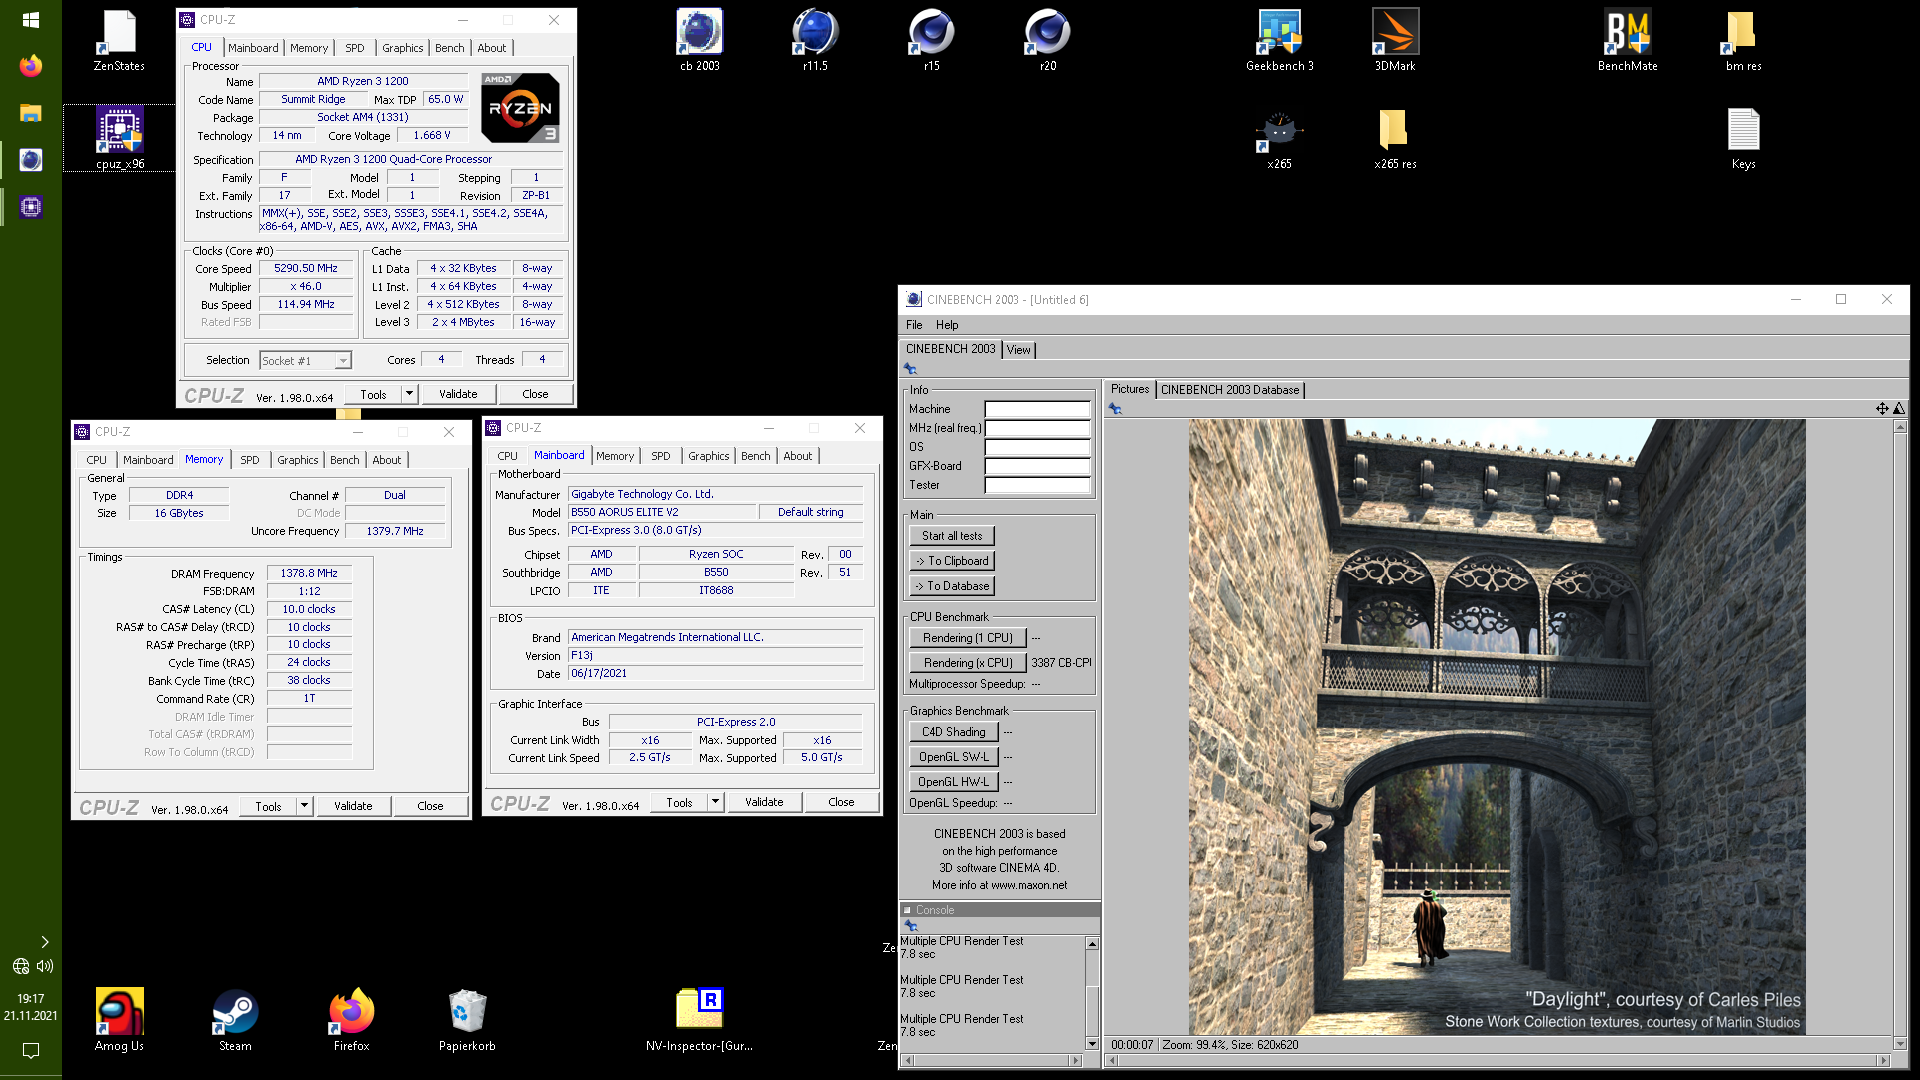Switch to Cinebench taskbar icon

(x=30, y=160)
